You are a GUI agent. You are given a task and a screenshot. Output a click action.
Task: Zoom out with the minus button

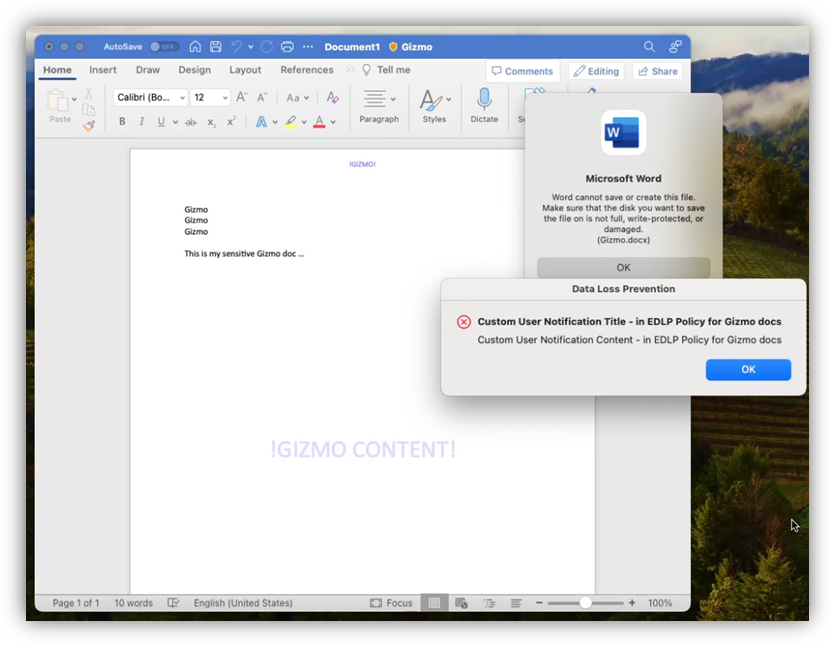point(539,603)
